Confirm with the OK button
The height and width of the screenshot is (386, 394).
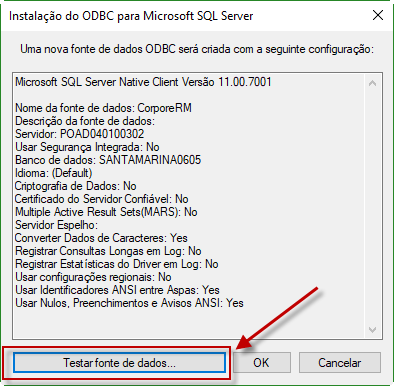click(x=261, y=363)
